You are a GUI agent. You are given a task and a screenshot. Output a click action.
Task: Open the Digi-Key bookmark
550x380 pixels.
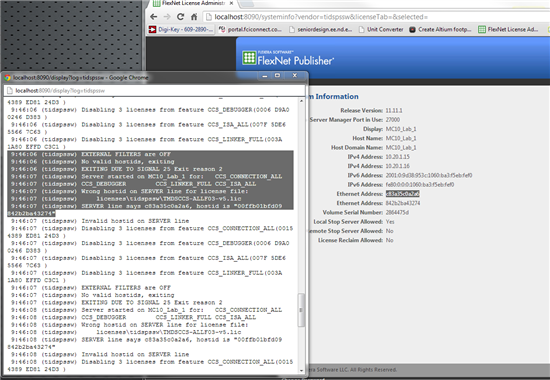pyautogui.click(x=181, y=29)
